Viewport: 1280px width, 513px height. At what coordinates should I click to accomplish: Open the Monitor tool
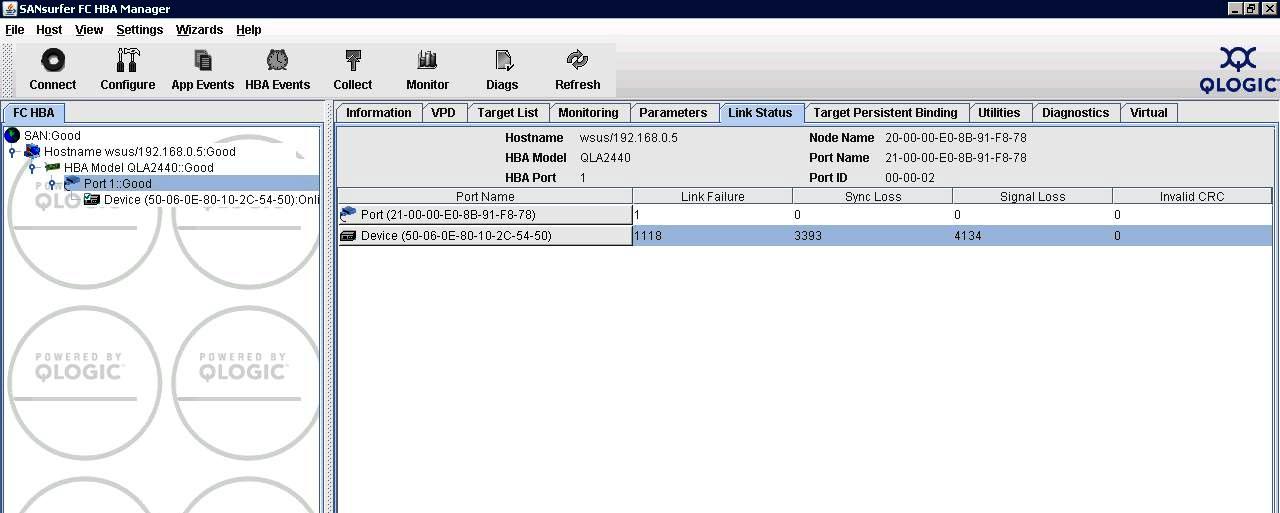[427, 70]
